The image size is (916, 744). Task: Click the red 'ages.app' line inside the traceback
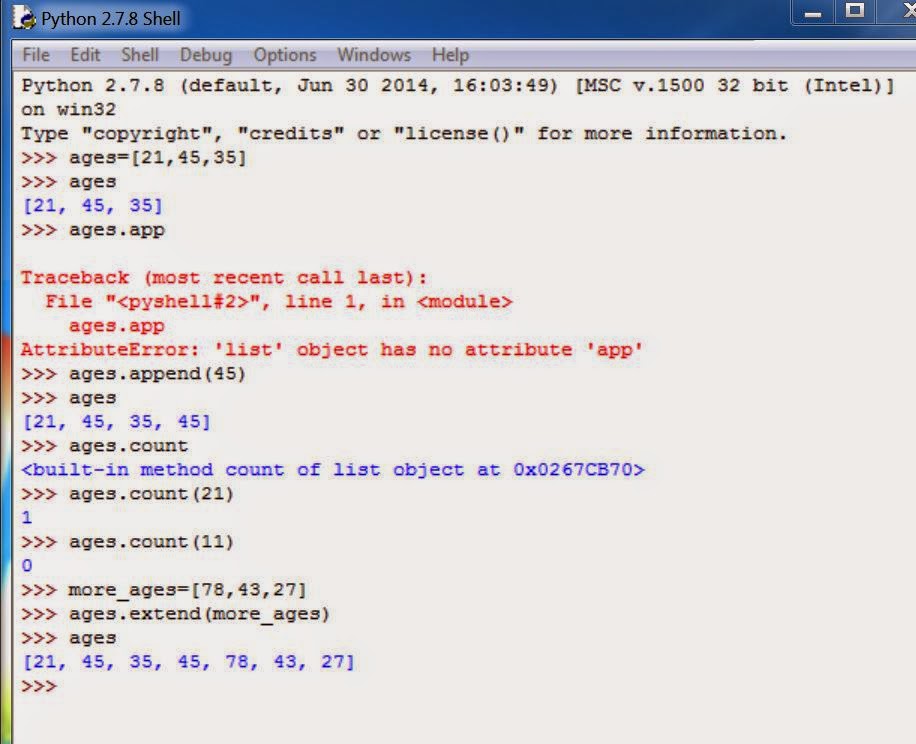(117, 326)
